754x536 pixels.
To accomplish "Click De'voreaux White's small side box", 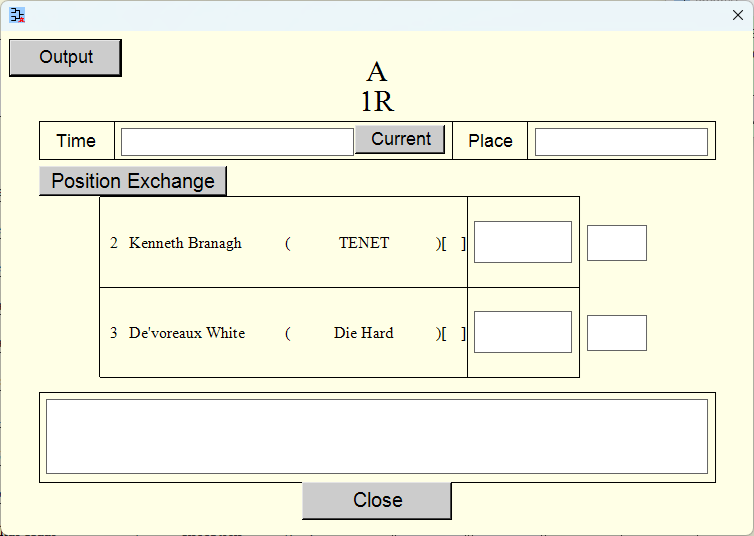I will (x=616, y=333).
